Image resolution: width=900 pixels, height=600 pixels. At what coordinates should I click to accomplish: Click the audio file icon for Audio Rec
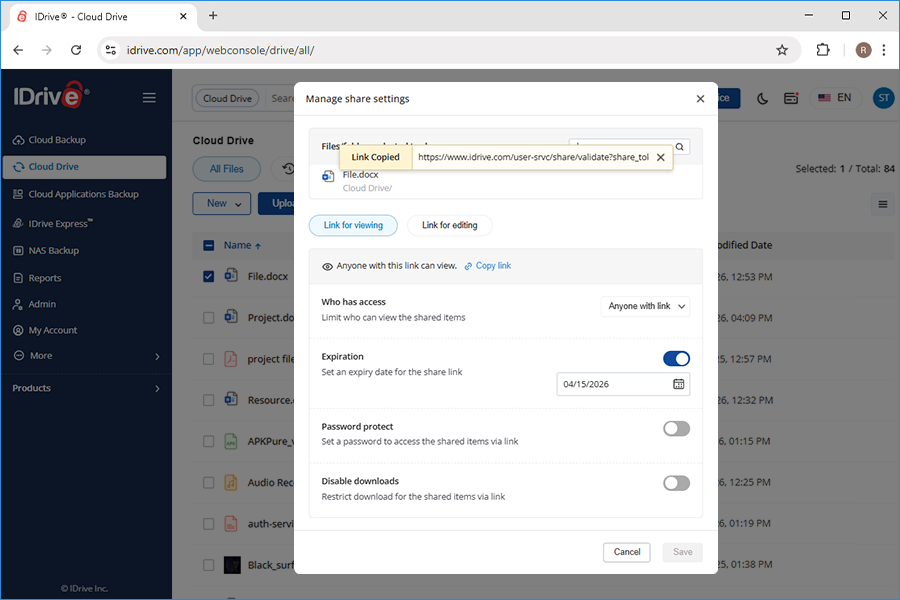pos(231,482)
